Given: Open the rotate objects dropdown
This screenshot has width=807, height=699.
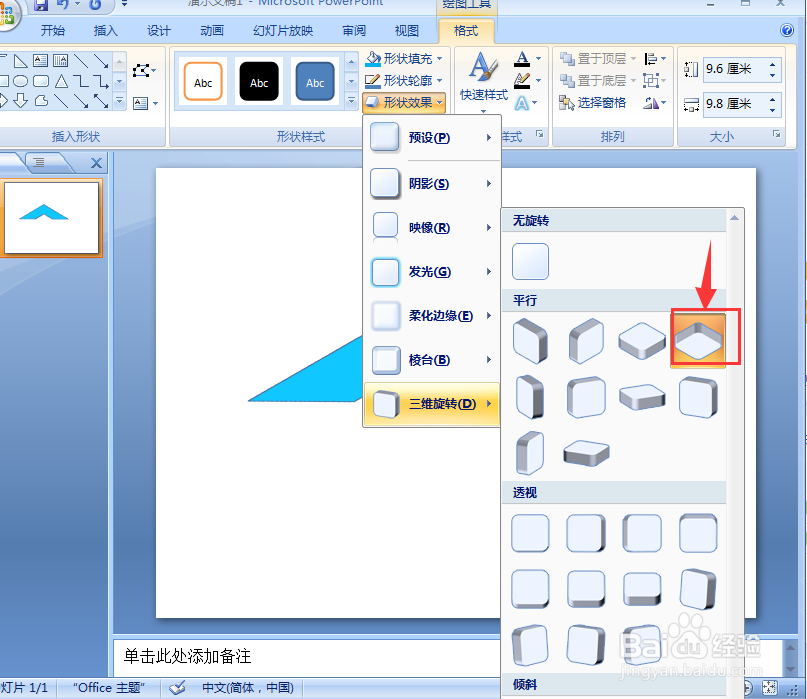Looking at the screenshot, I should pos(655,103).
